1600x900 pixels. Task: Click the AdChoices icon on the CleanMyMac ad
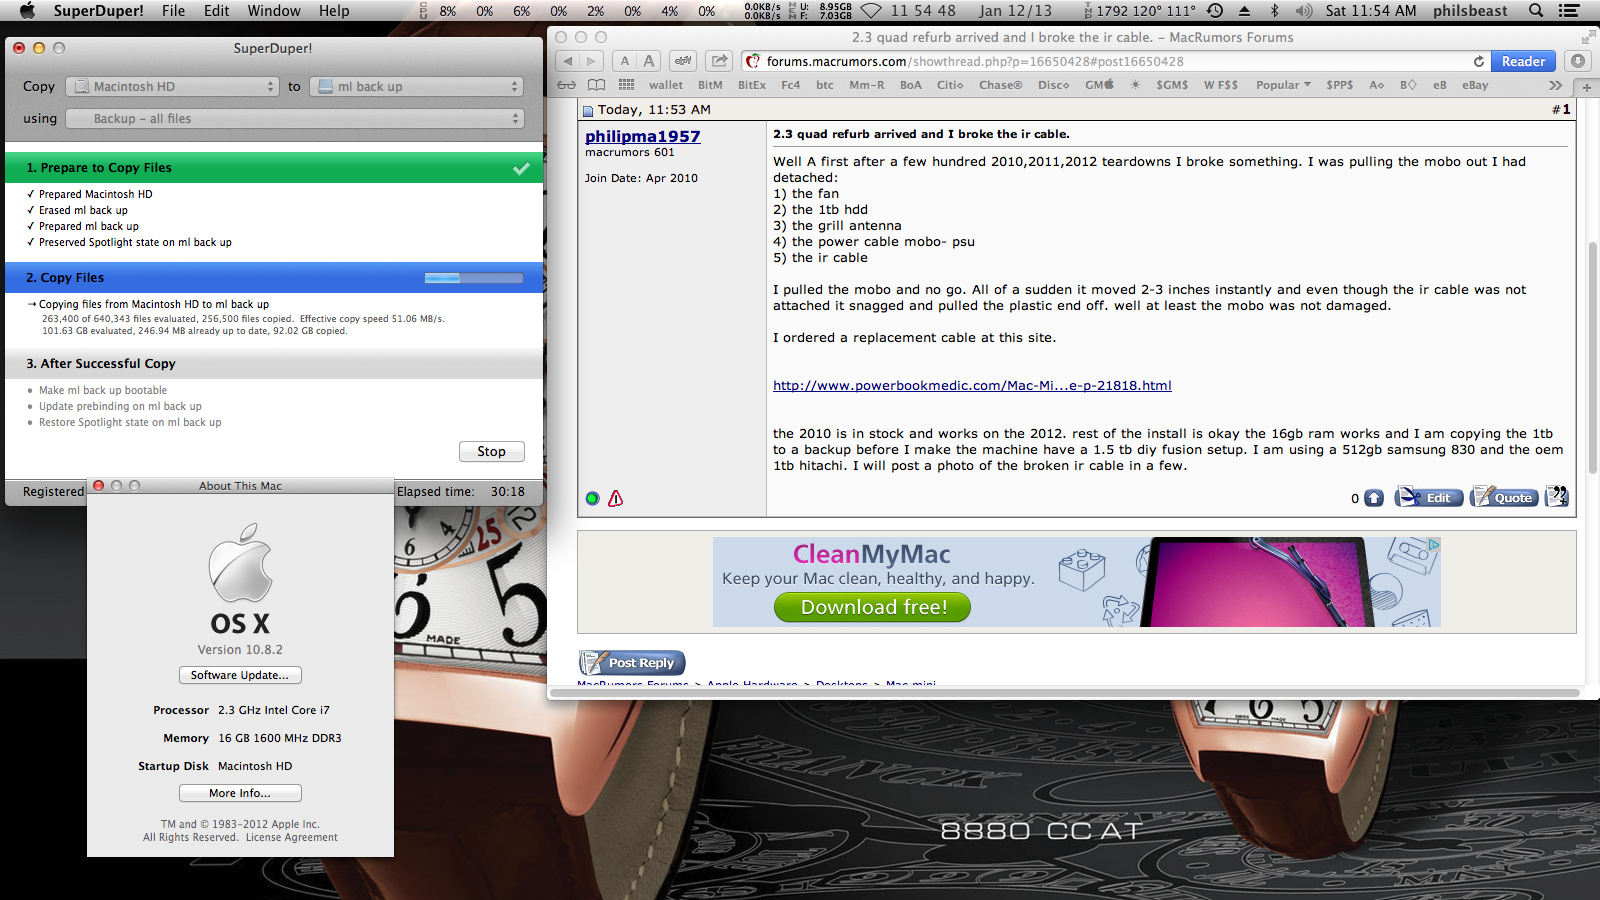click(x=1434, y=544)
